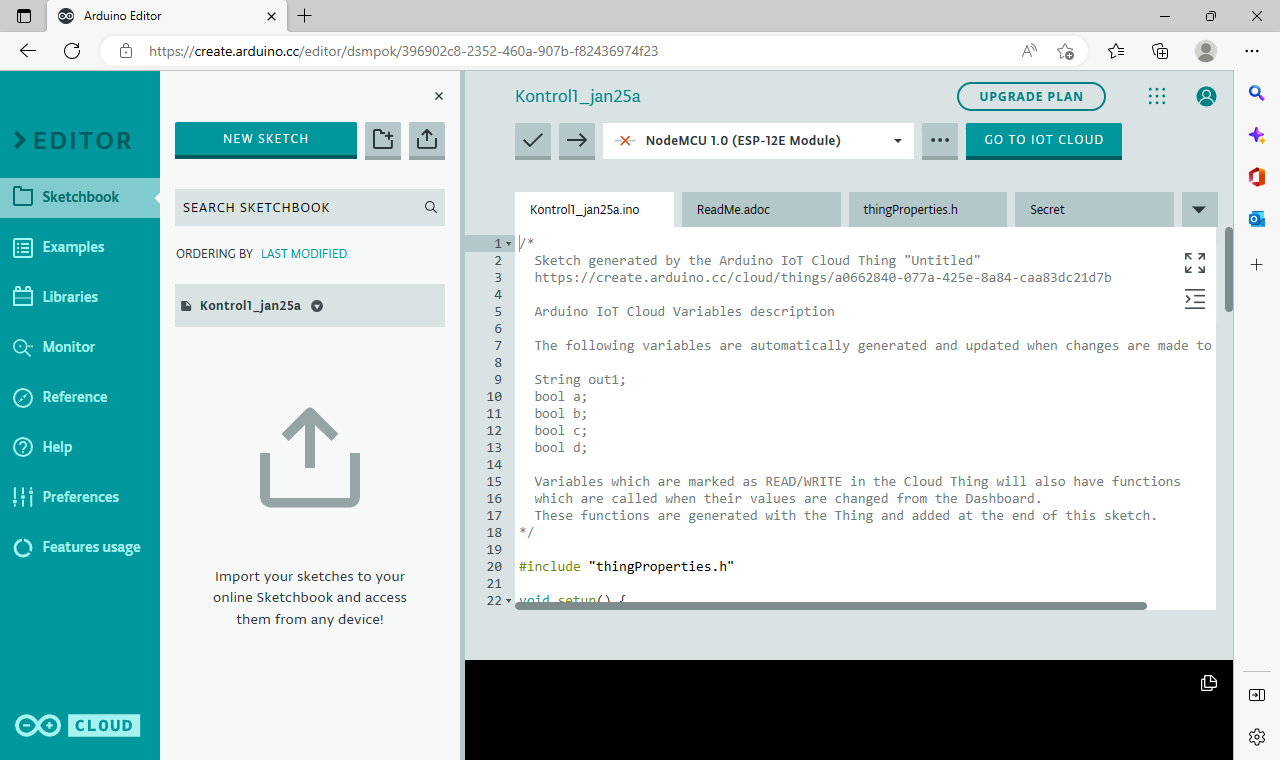Click the Upload arrow button
Screen dimensions: 1280x760
click(577, 141)
